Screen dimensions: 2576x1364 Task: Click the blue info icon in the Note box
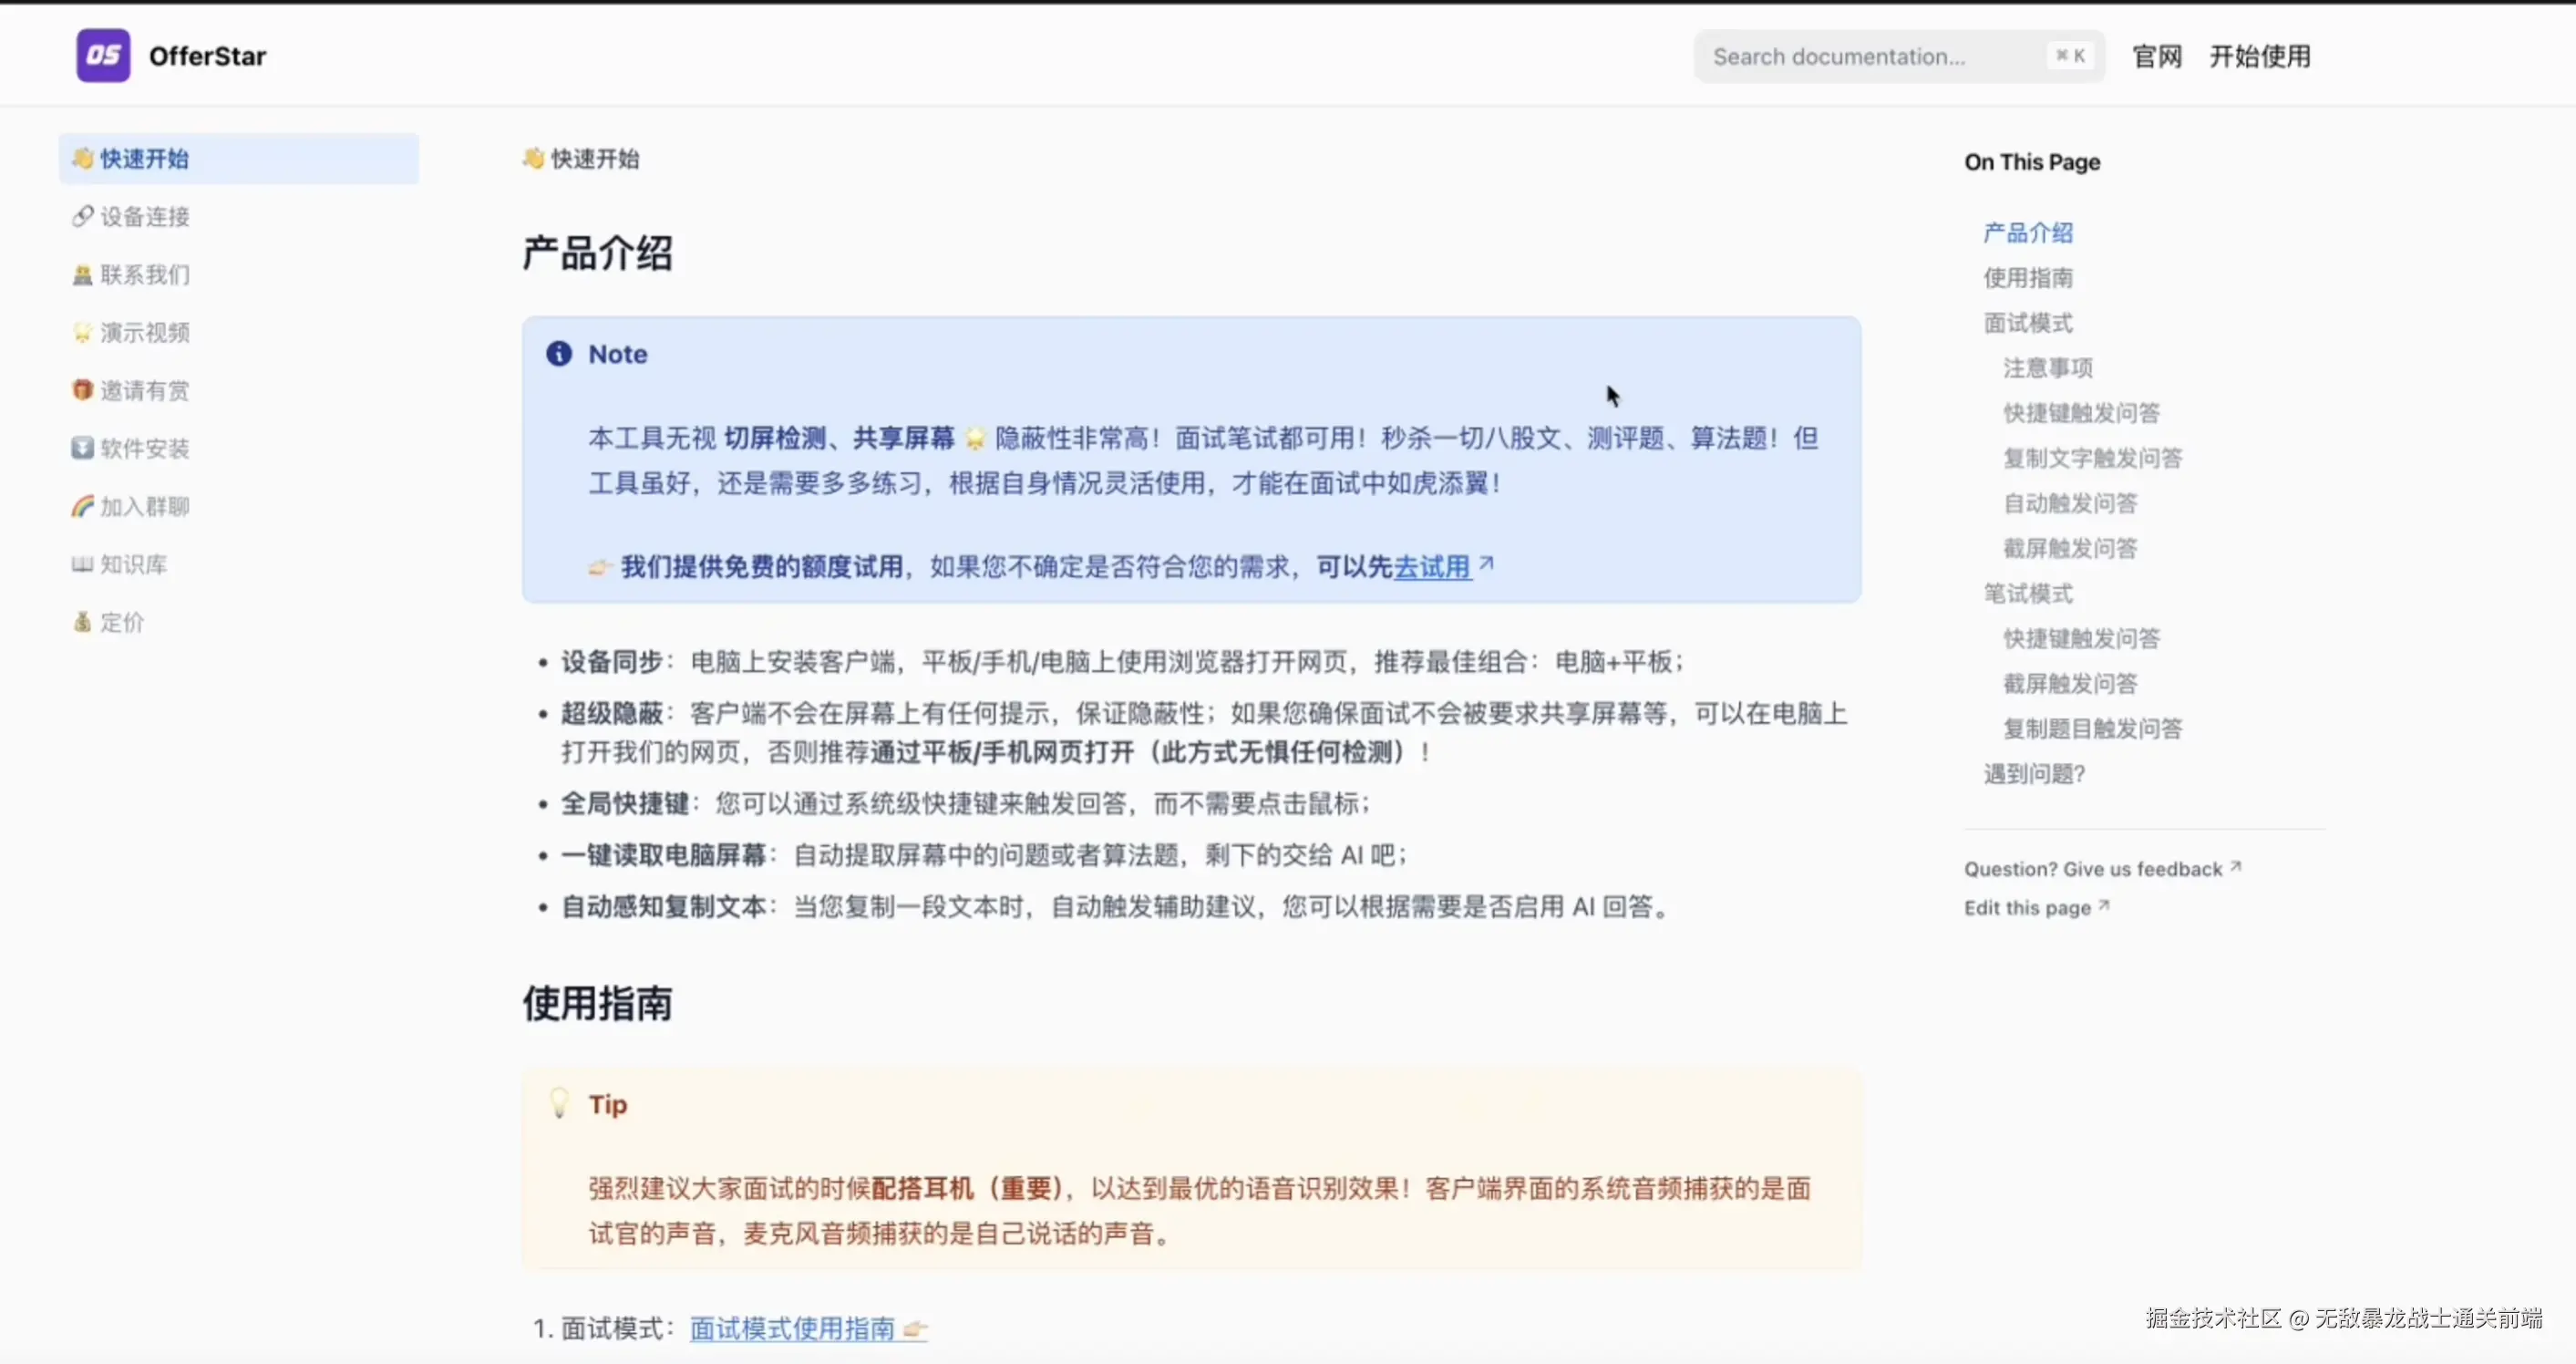click(x=559, y=354)
